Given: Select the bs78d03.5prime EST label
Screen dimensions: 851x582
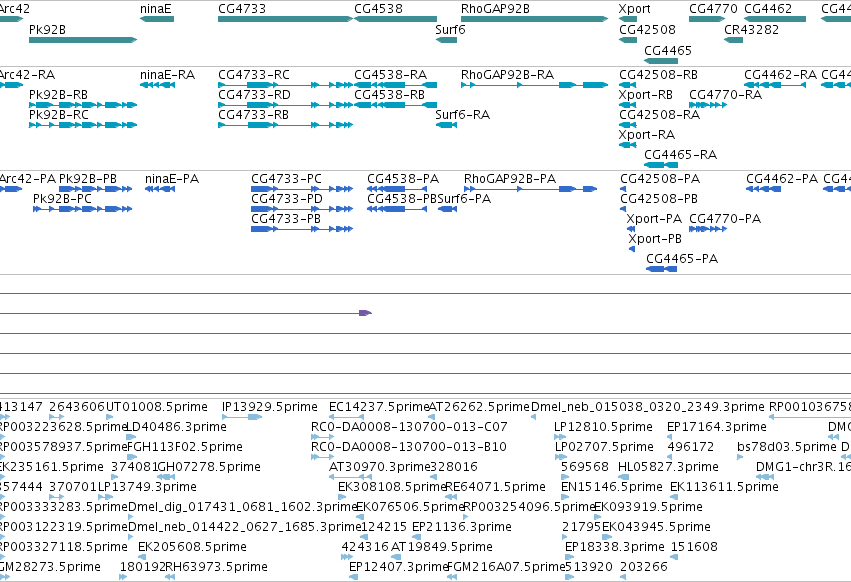Looking at the screenshot, I should click(787, 447).
